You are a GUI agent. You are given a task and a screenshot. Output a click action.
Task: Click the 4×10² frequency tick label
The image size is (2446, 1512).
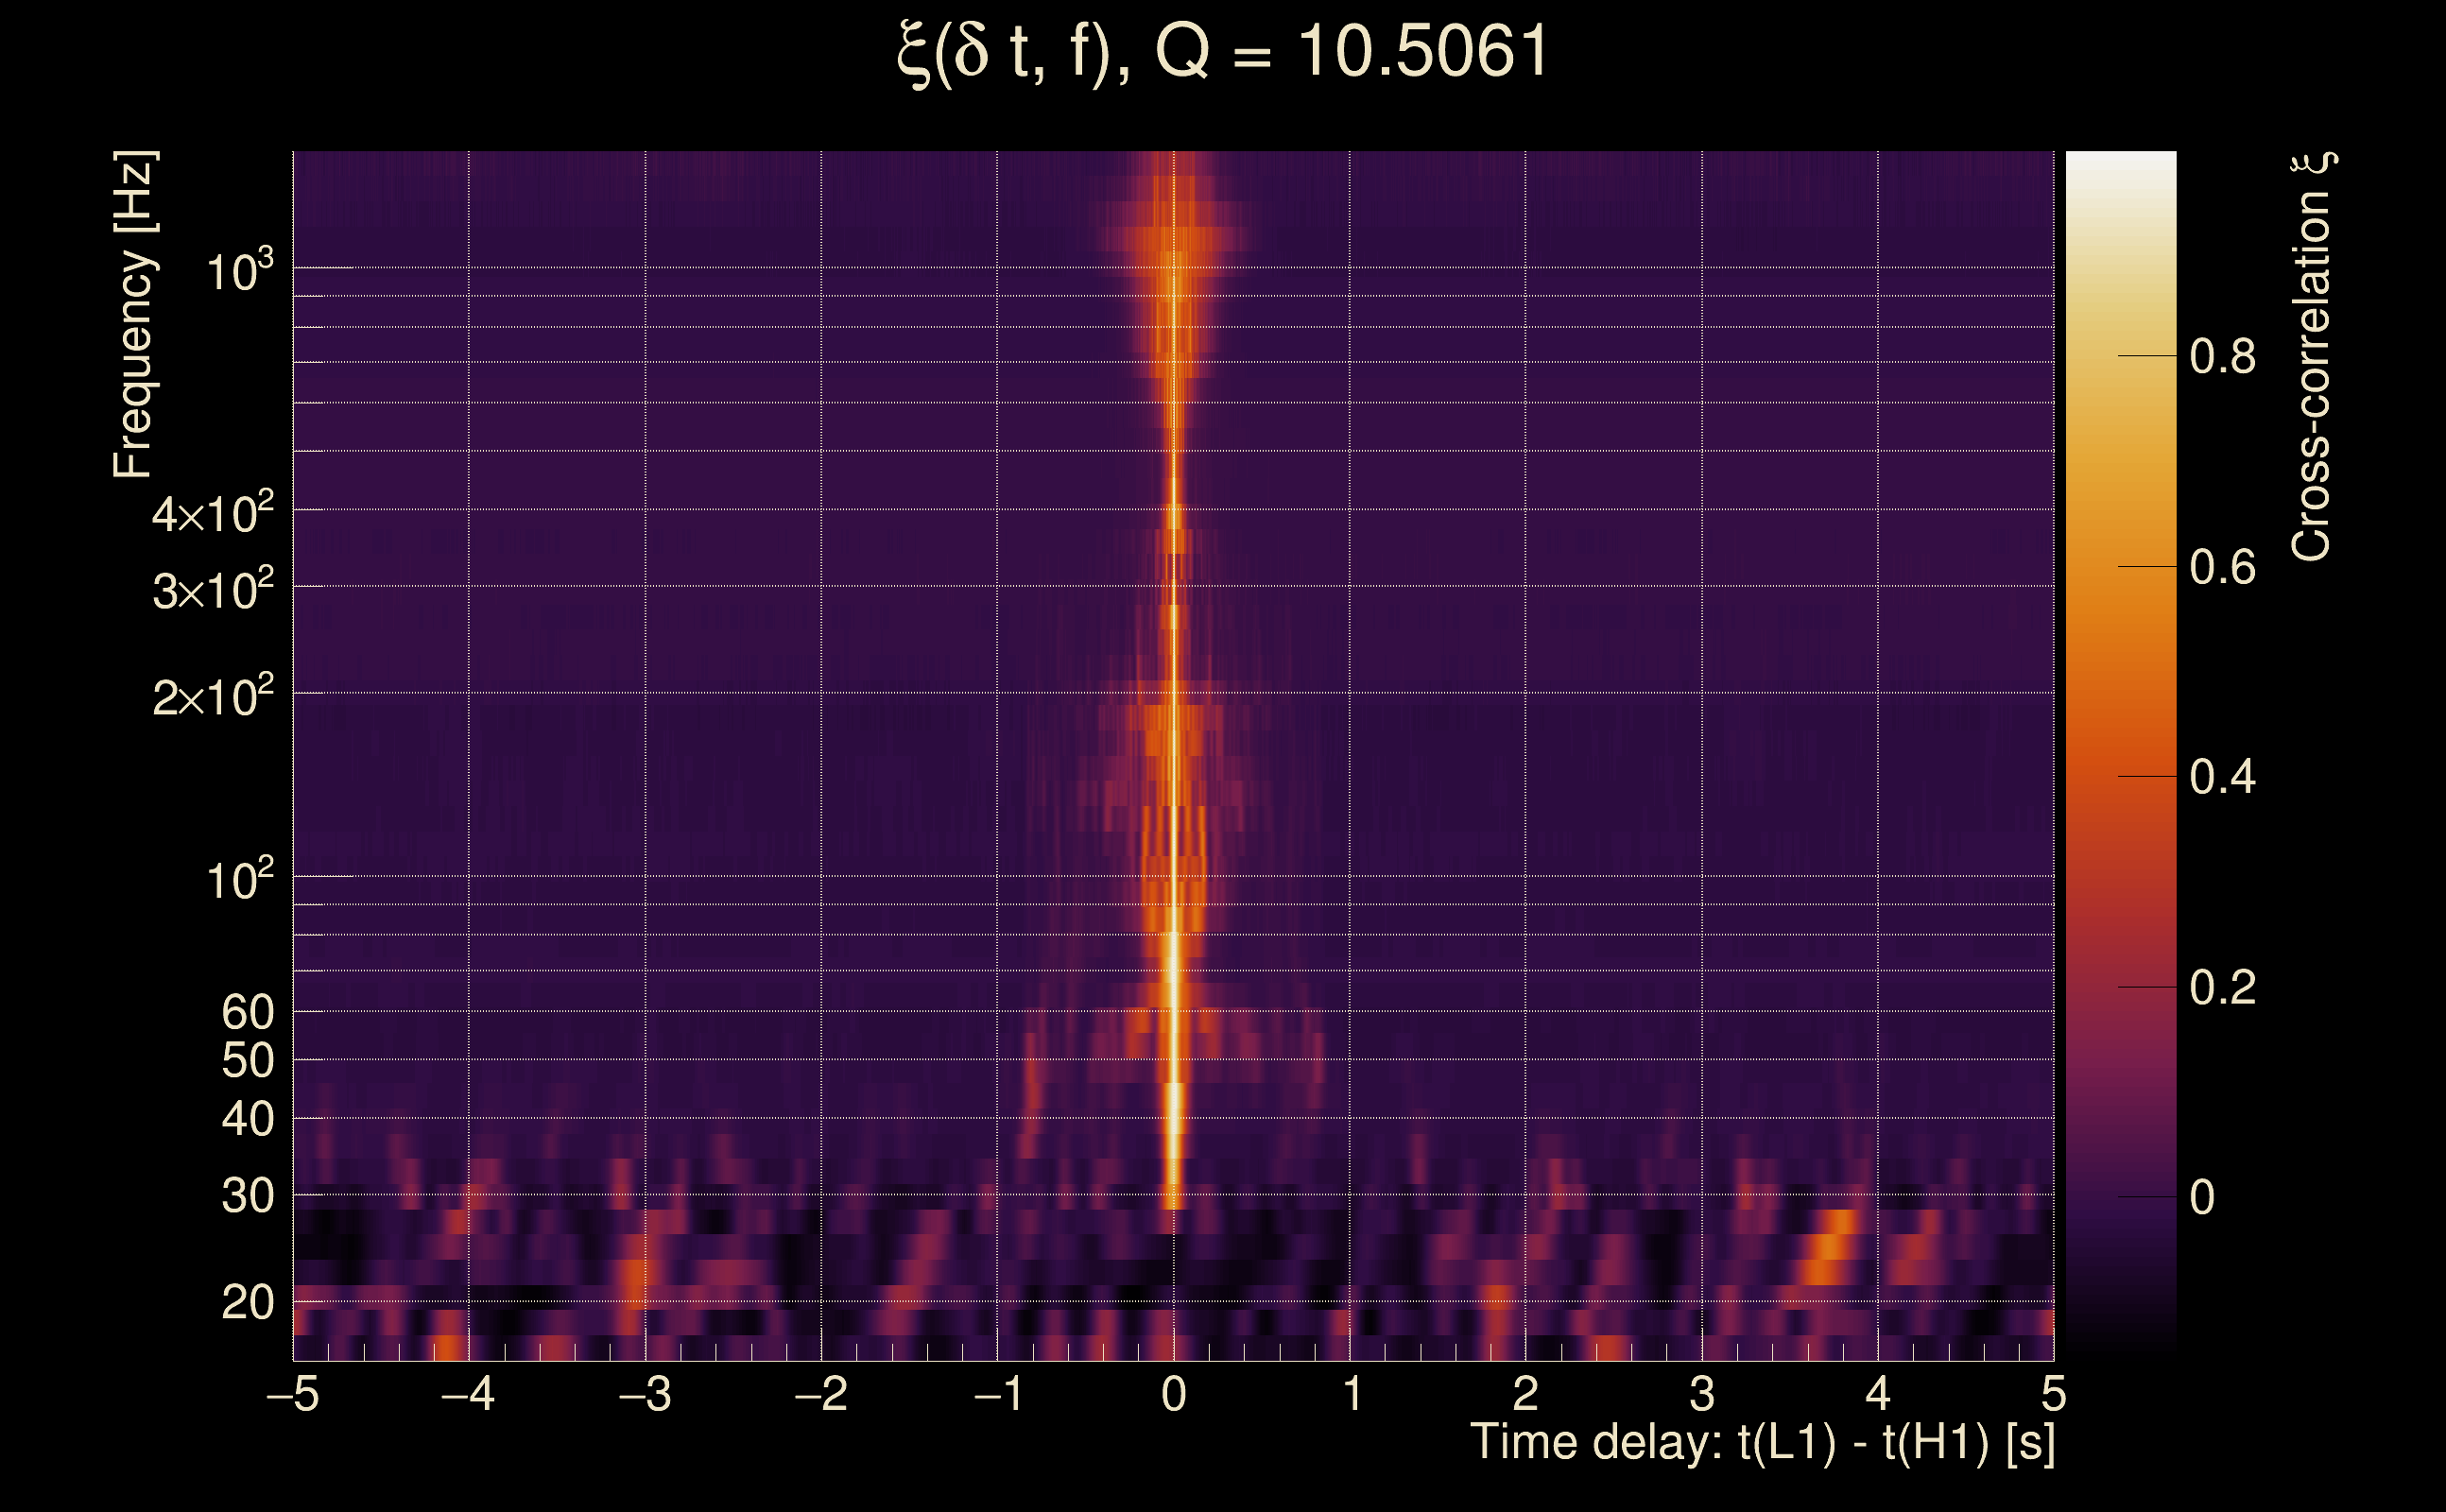pos(212,514)
